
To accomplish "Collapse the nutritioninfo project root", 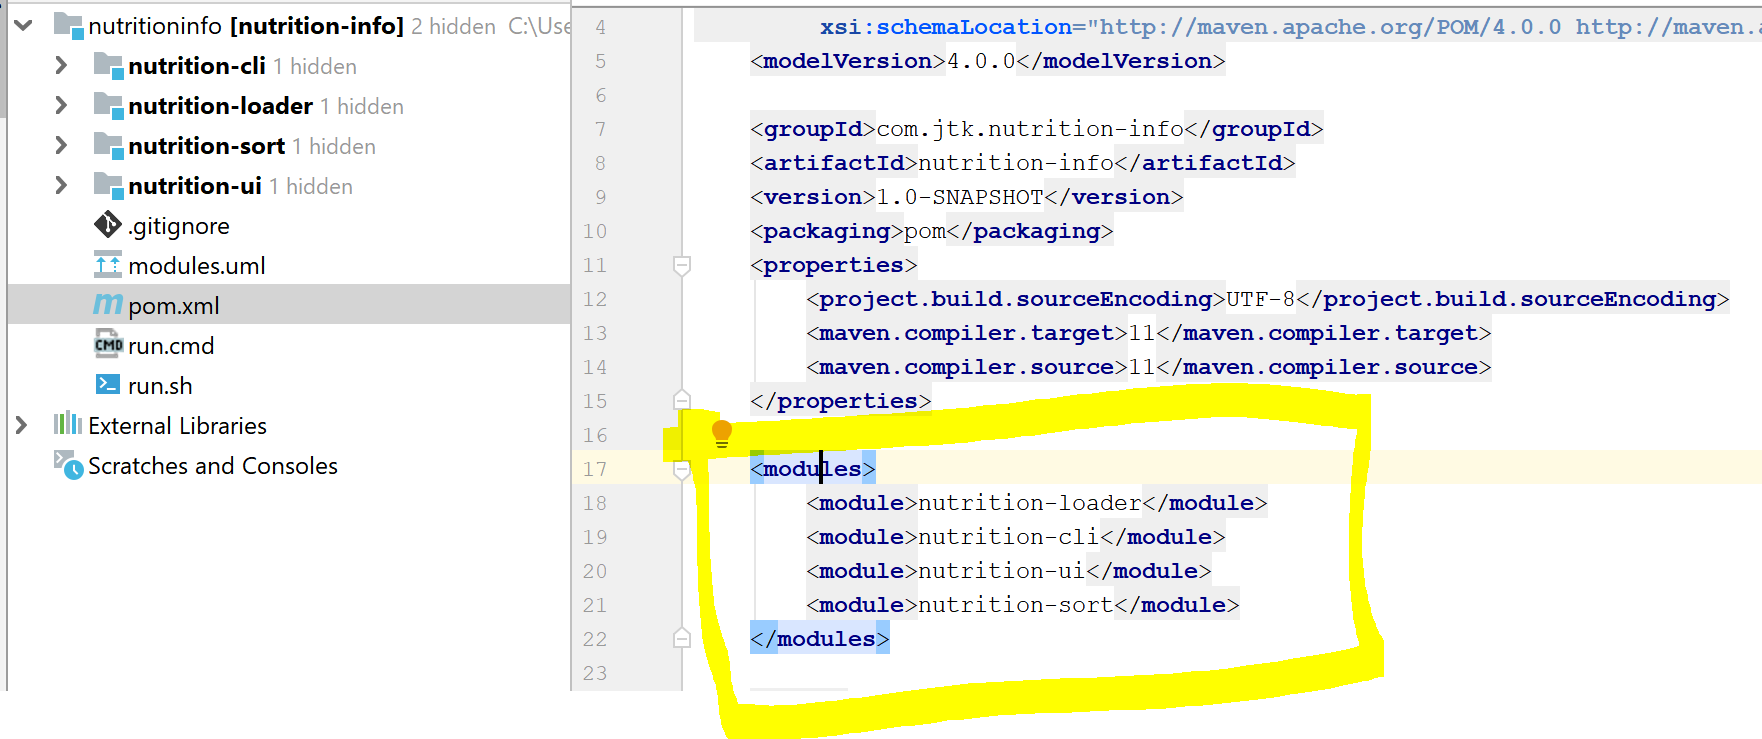I will [23, 25].
